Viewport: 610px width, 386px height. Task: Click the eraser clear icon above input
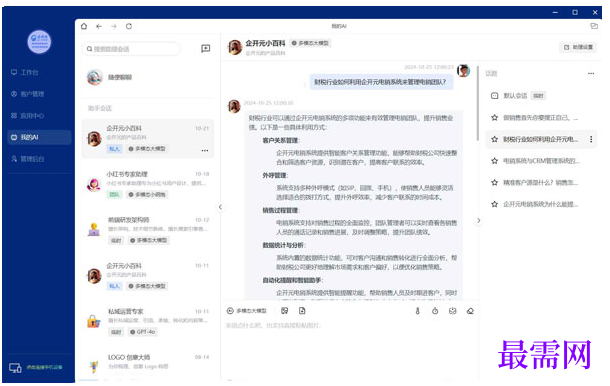(470, 311)
